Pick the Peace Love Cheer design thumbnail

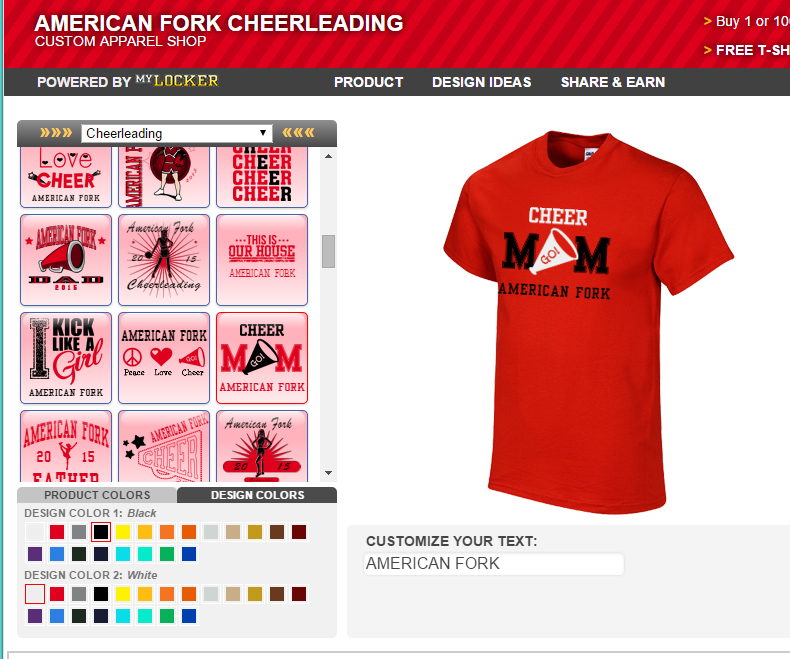pos(164,358)
